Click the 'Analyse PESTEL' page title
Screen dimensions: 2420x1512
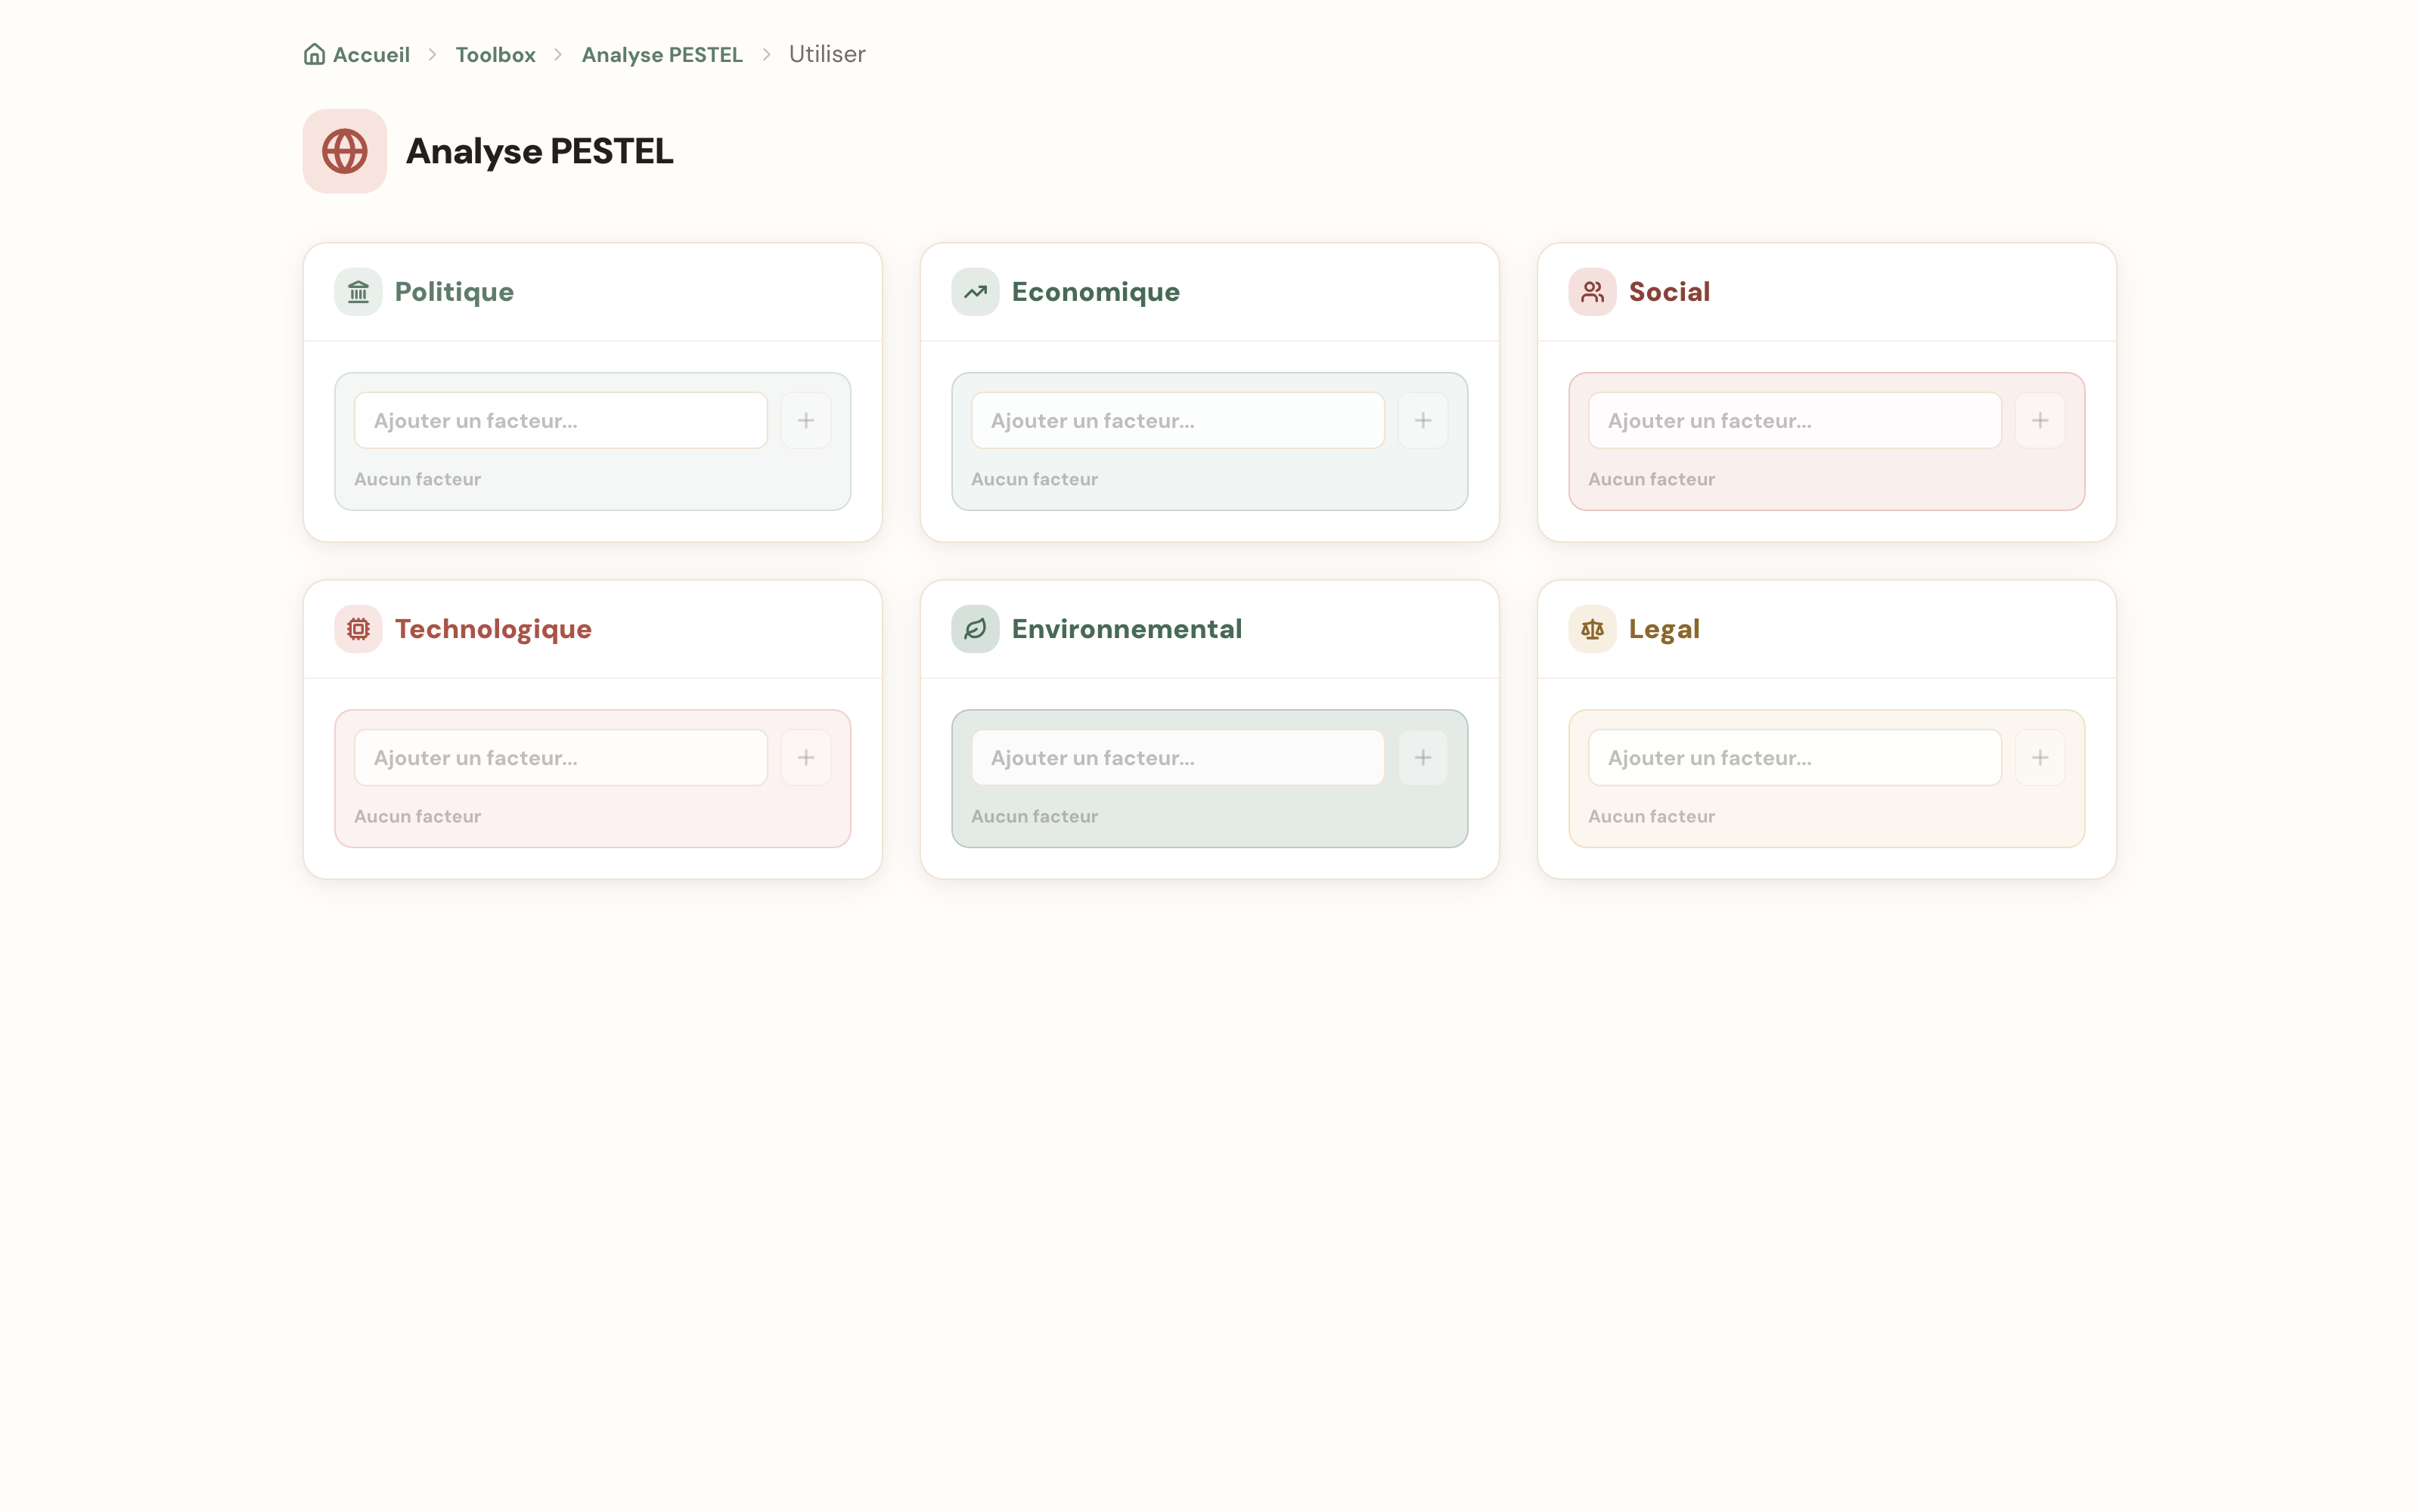(539, 151)
